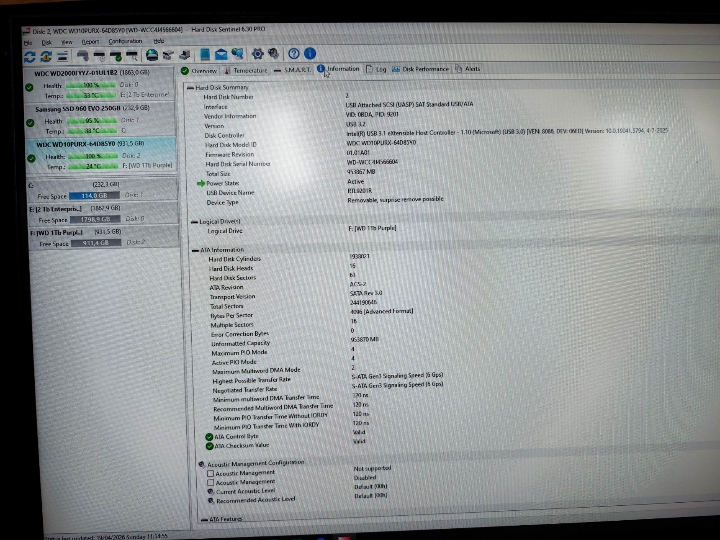Screen dimensions: 720x540
Task: Click the green check beside ATA Control Byte
Action: coord(209,437)
